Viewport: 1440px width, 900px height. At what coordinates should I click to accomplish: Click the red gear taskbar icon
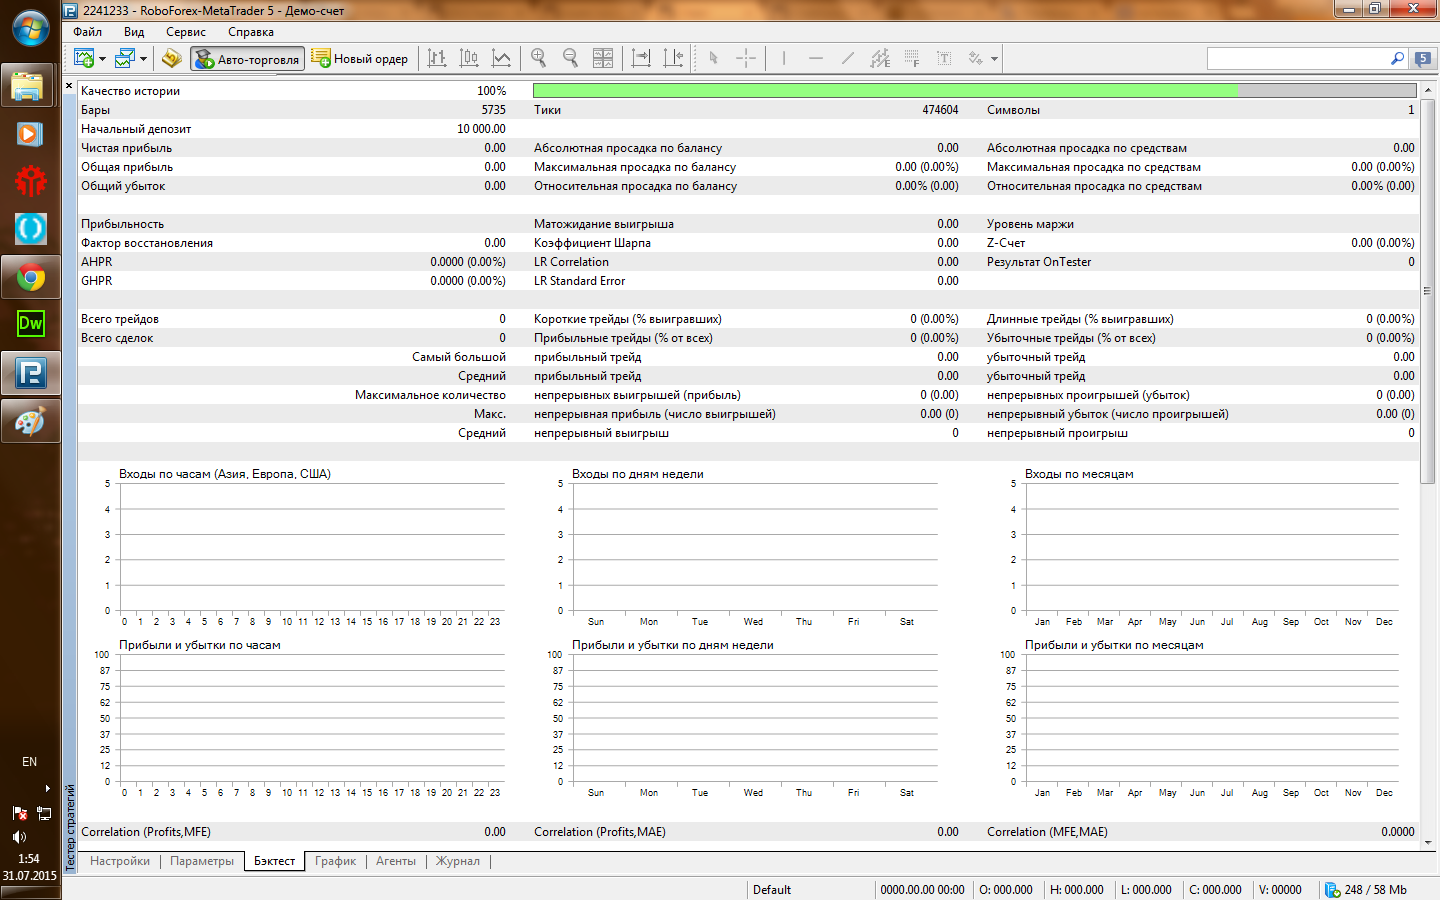coord(30,182)
